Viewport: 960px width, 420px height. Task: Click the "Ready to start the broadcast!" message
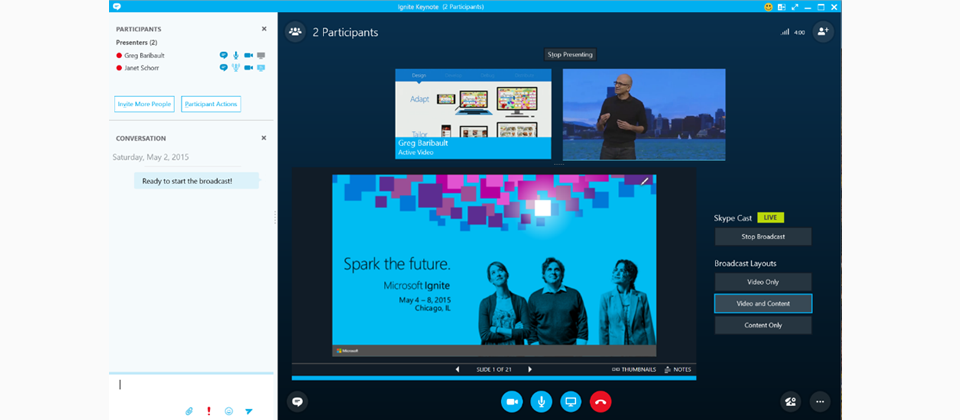(197, 181)
